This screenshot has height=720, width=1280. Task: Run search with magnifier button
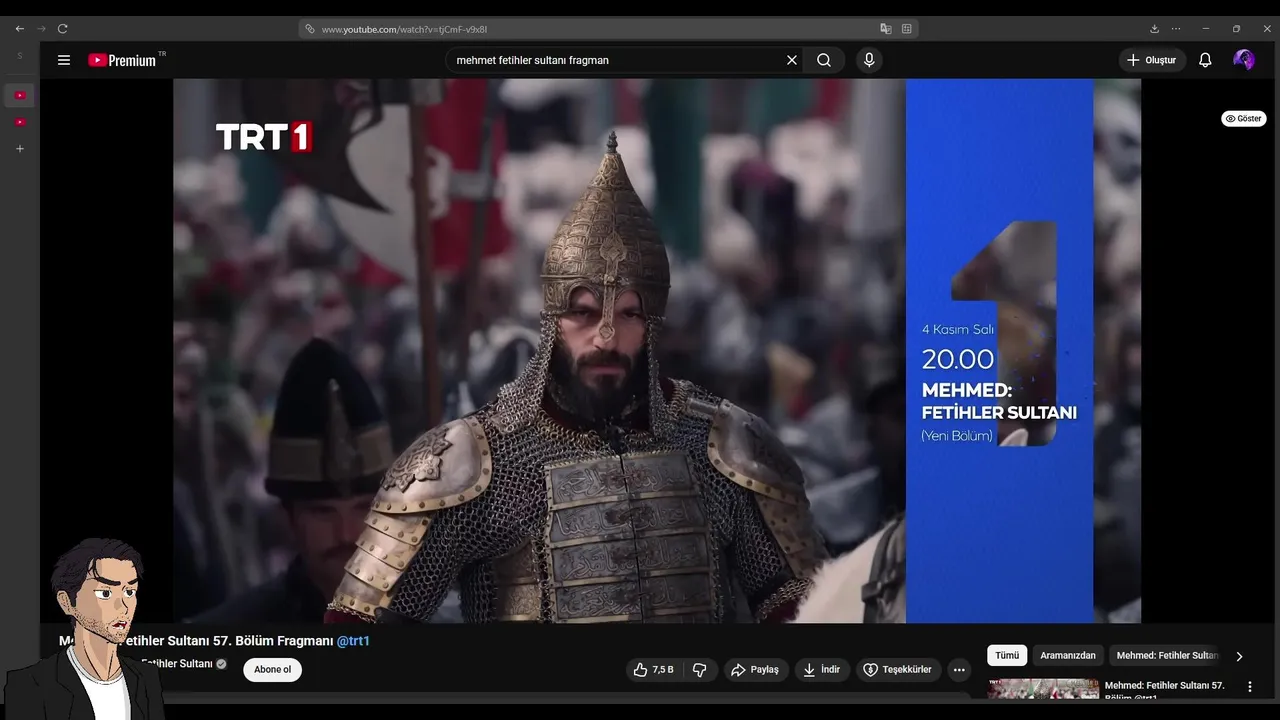click(824, 60)
